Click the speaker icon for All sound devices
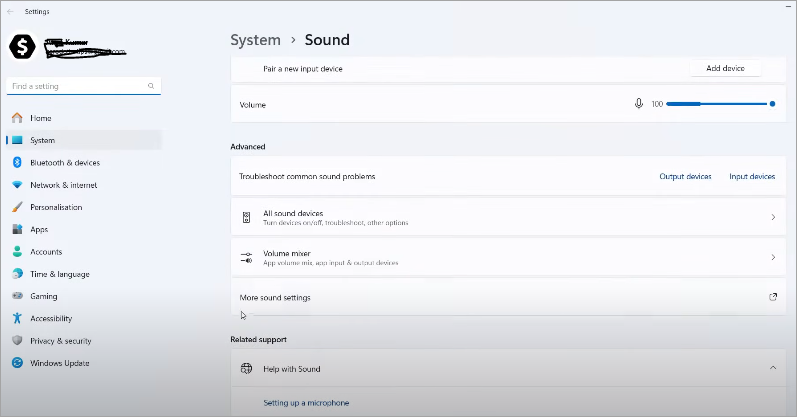This screenshot has width=797, height=417. [247, 218]
